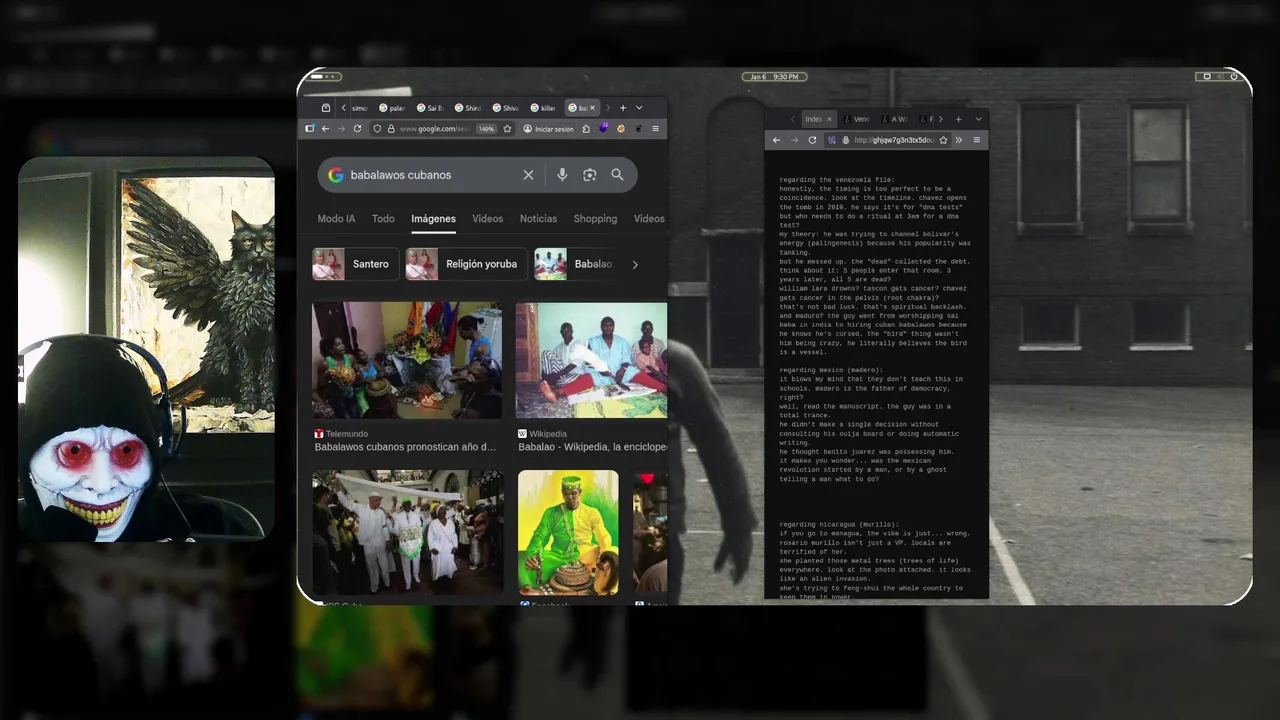Reset the 140% zoom indicator
Viewport: 1280px width, 720px height.
(x=486, y=129)
